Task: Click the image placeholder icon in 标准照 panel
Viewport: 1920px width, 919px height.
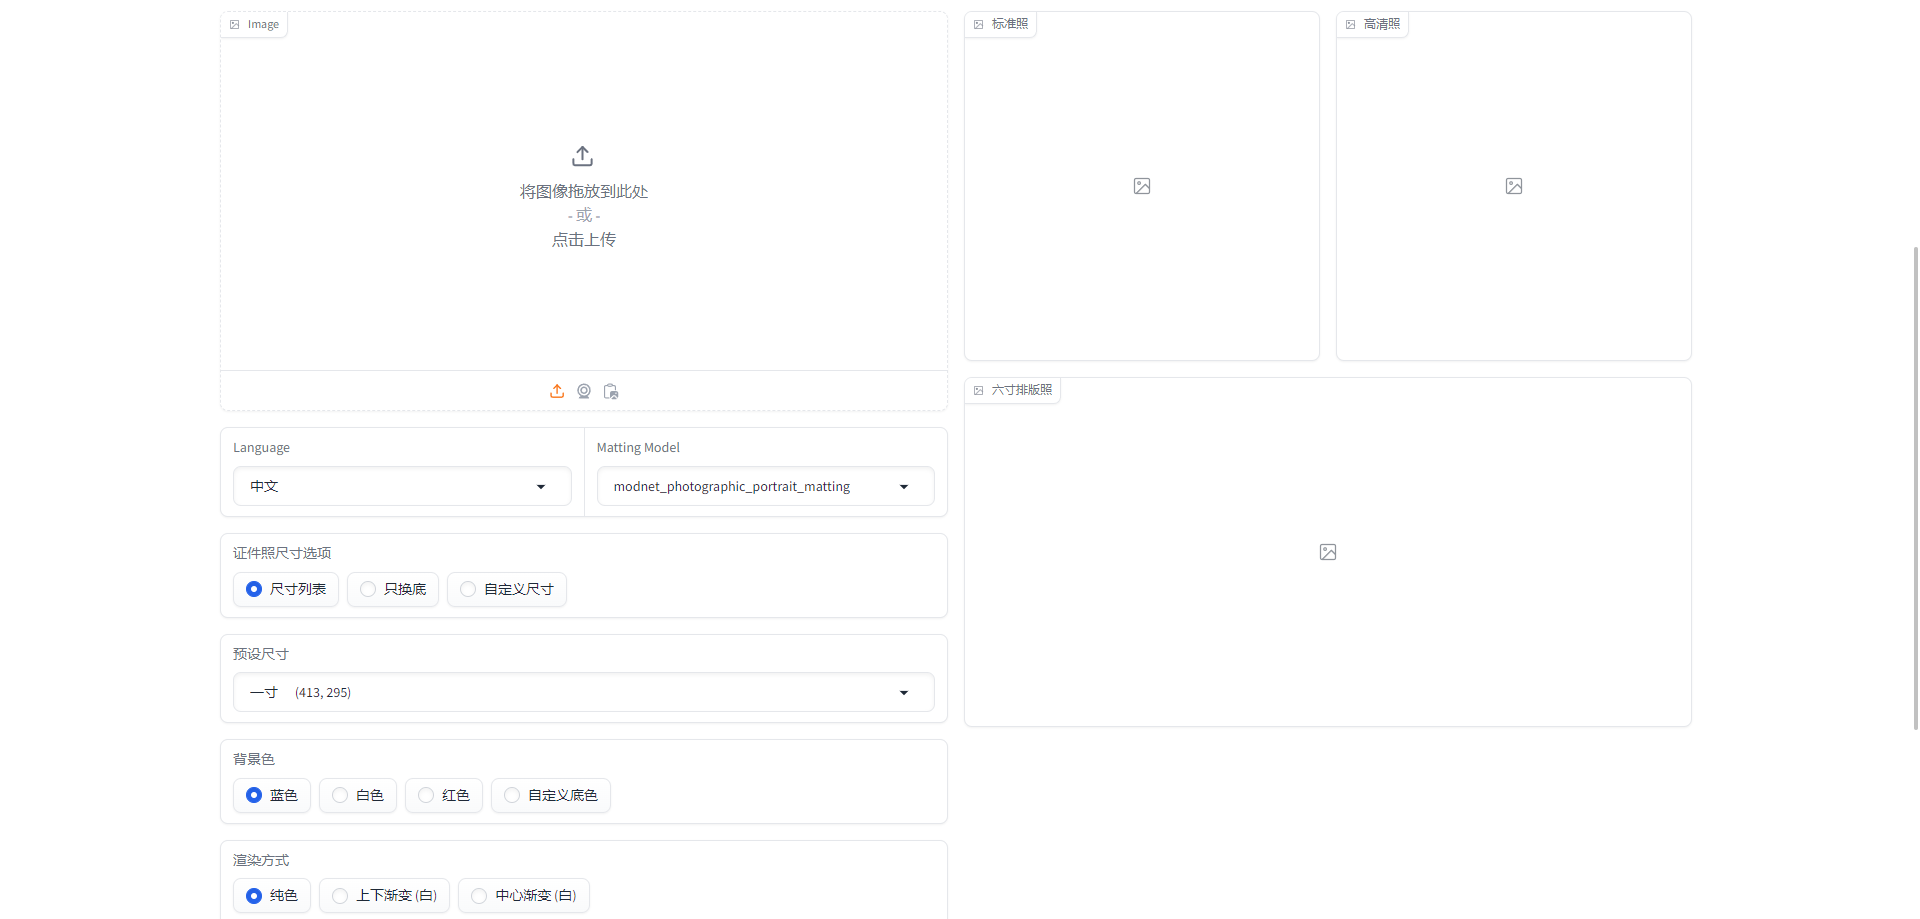Action: [1142, 186]
